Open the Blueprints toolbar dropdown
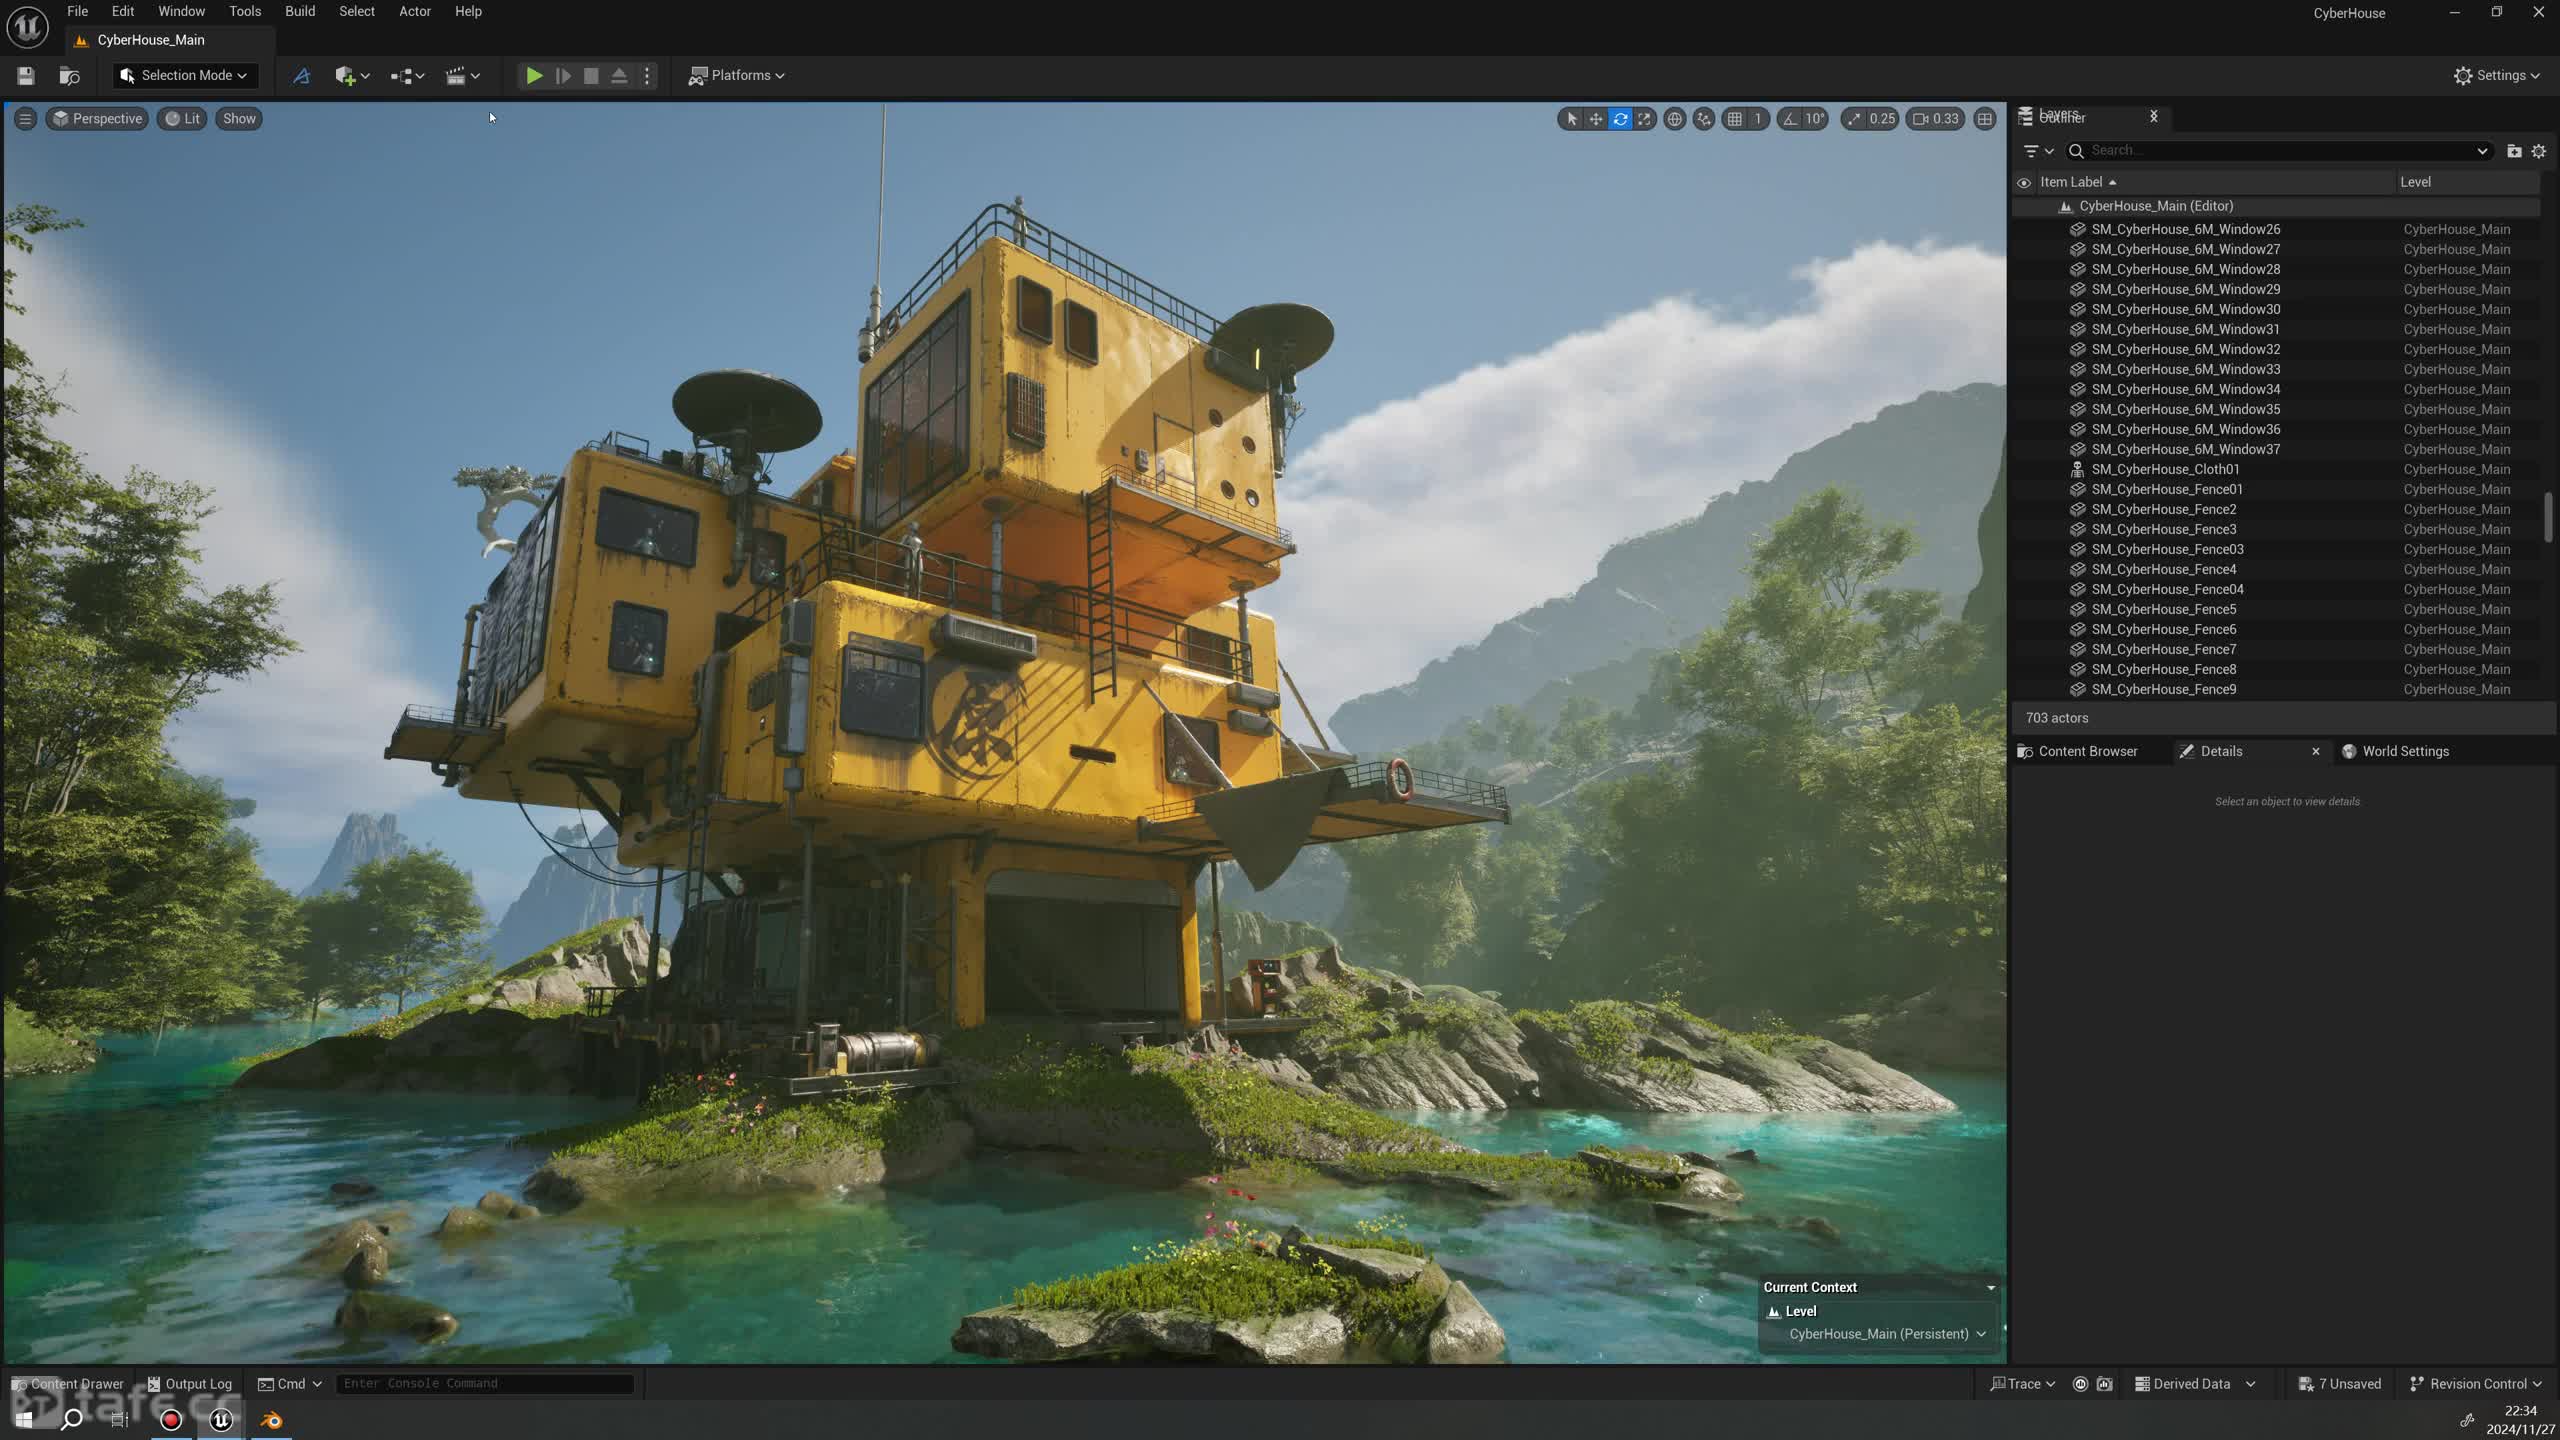Image resolution: width=2560 pixels, height=1440 pixels. pyautogui.click(x=407, y=76)
